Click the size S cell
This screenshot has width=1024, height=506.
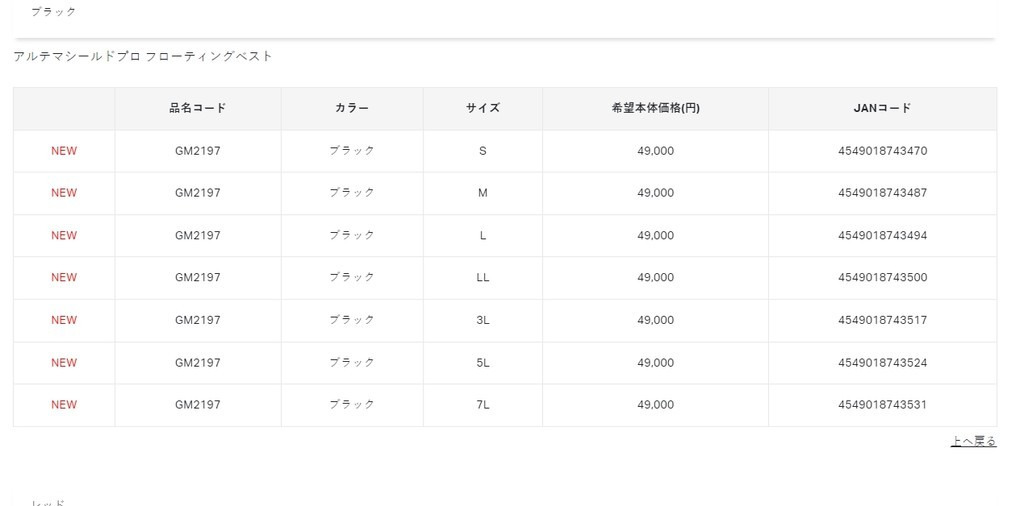tap(483, 151)
